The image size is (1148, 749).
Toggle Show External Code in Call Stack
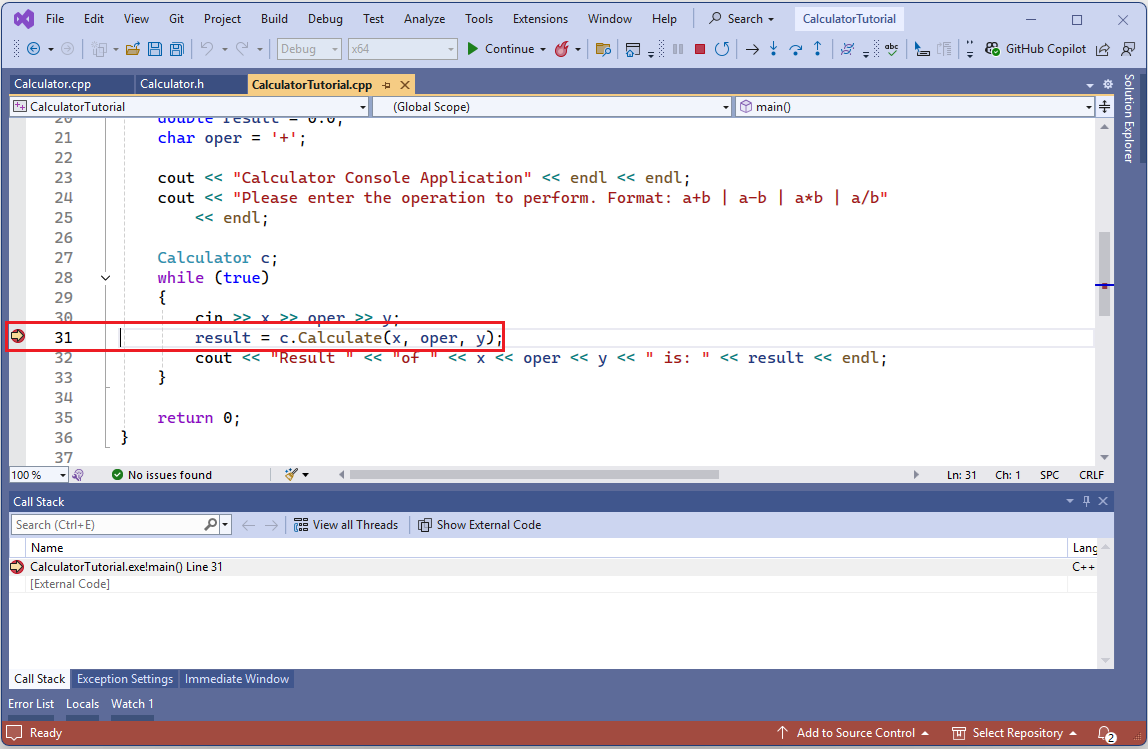(x=480, y=525)
